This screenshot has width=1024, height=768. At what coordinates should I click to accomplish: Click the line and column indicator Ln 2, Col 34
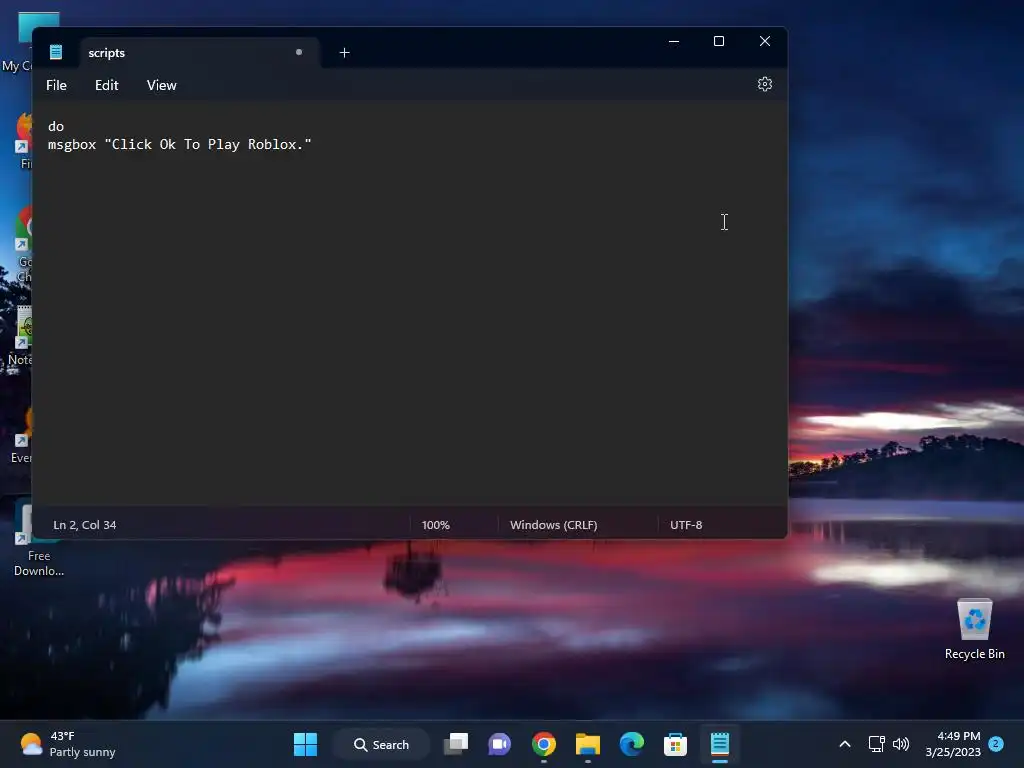click(x=85, y=525)
